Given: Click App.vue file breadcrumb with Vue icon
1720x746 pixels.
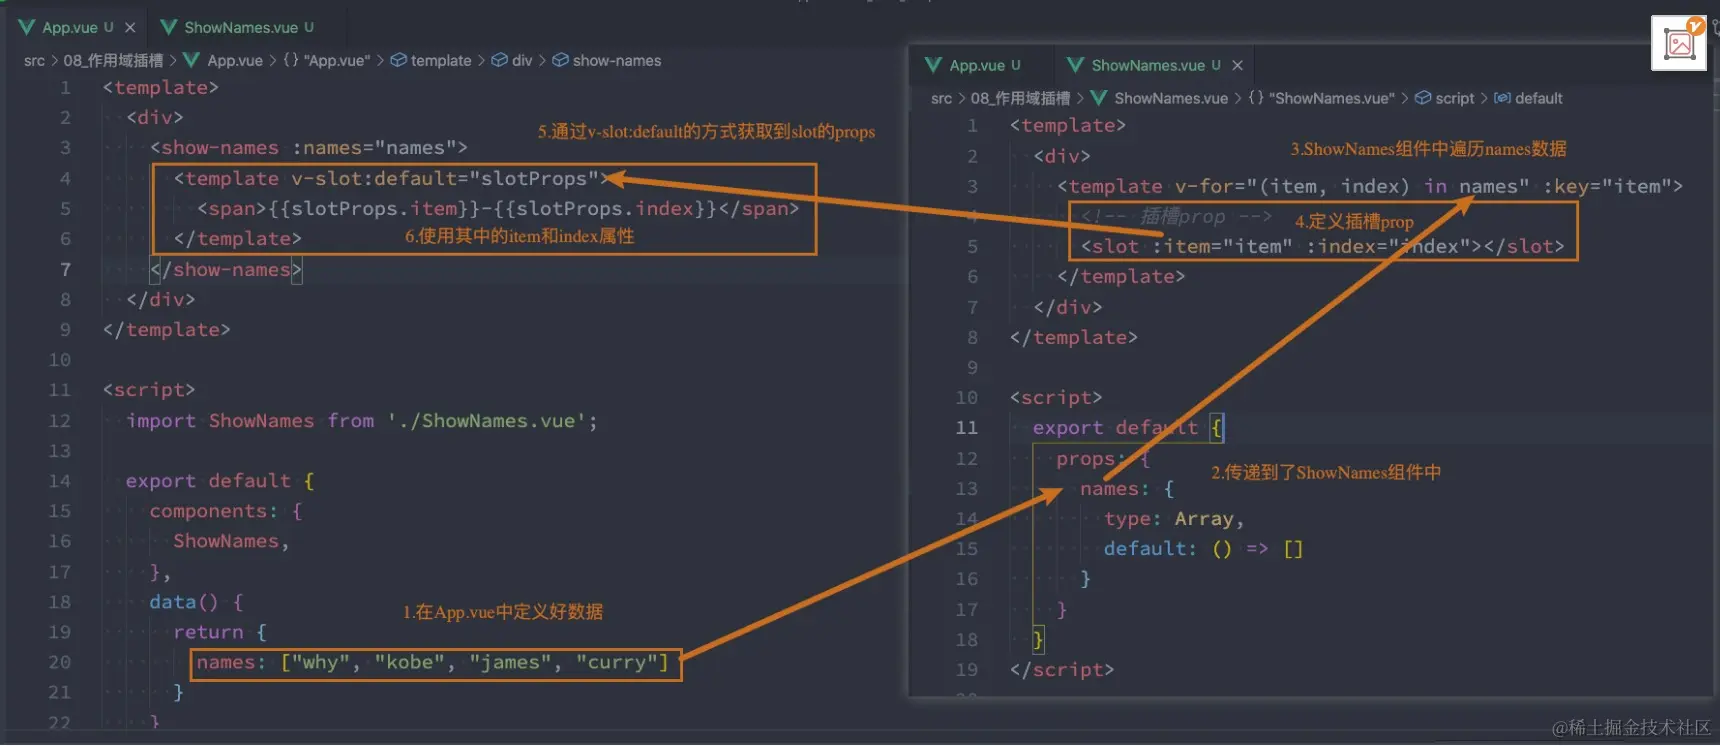Looking at the screenshot, I should pos(224,61).
